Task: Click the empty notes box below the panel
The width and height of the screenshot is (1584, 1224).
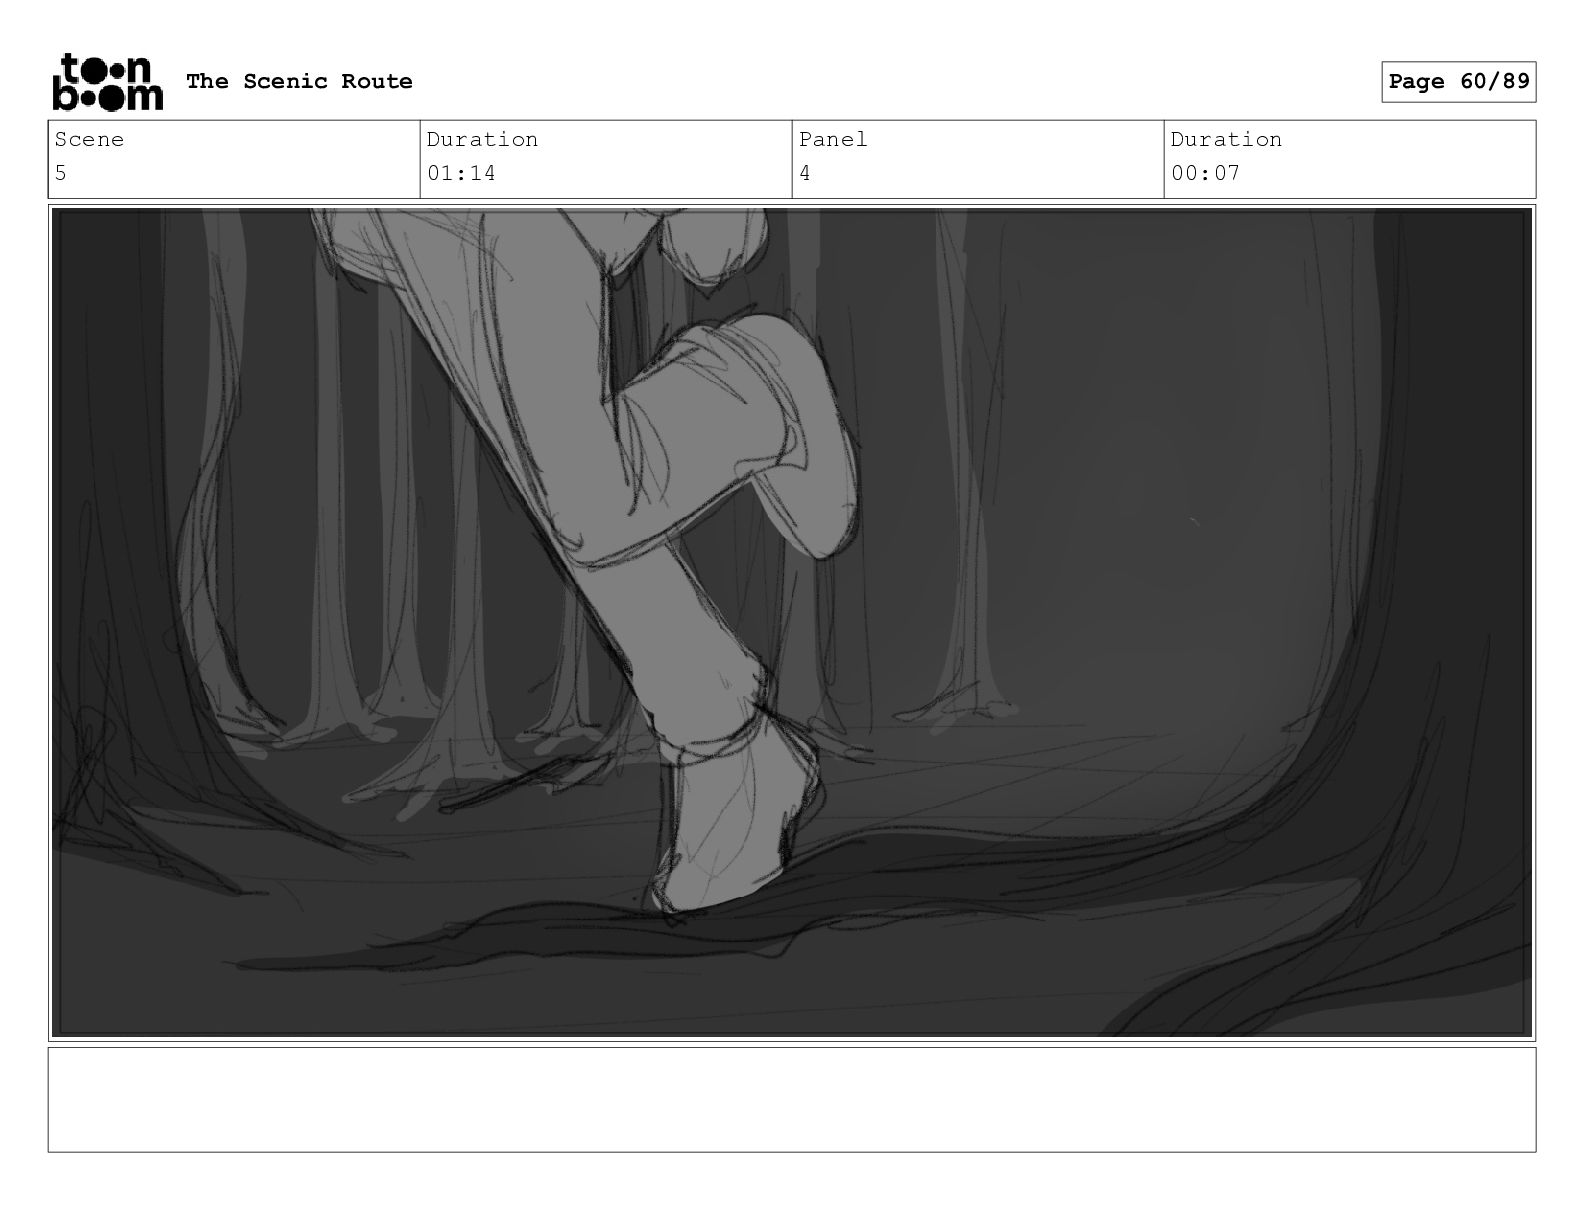Action: 792,1099
